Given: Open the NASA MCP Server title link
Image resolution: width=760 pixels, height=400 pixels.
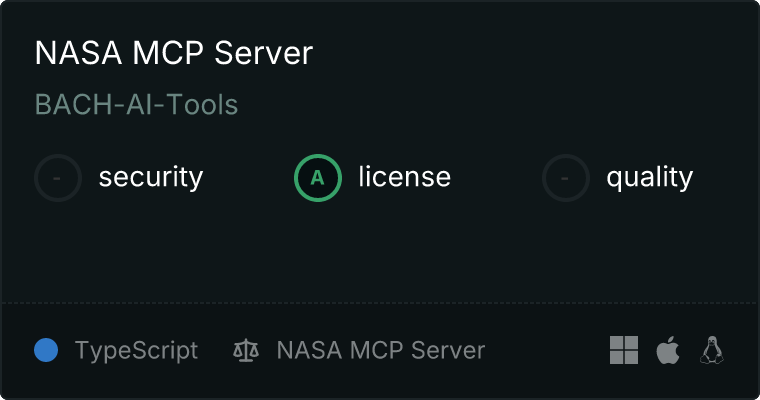Looking at the screenshot, I should tap(174, 53).
